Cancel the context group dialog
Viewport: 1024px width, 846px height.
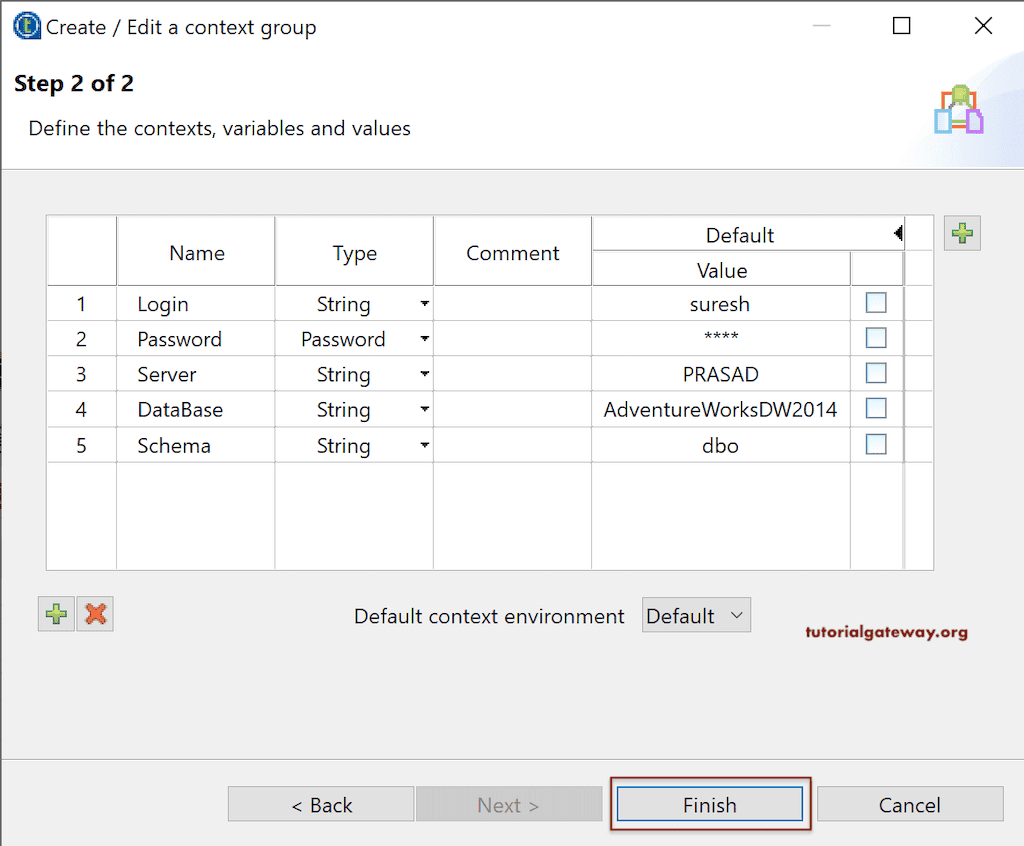[909, 805]
